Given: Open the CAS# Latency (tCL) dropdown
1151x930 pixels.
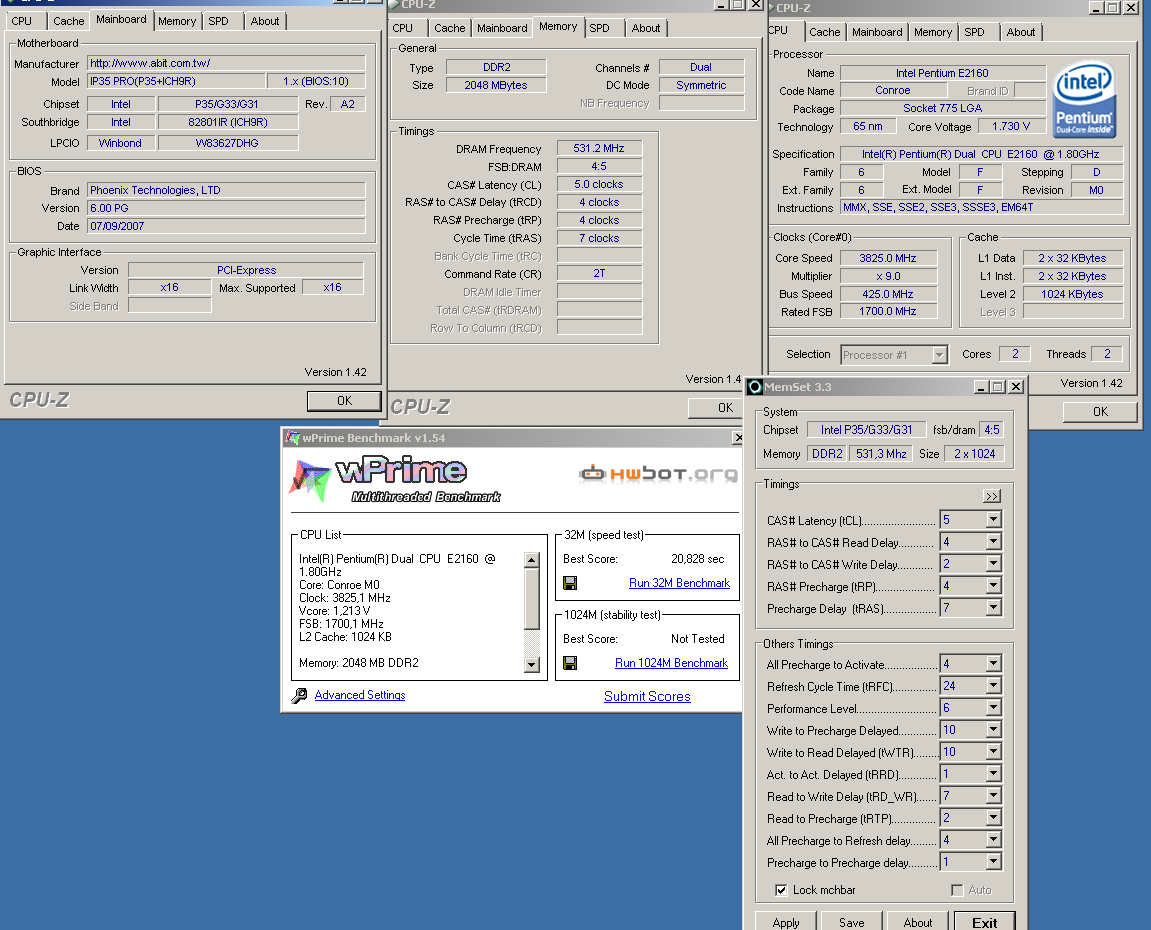Looking at the screenshot, I should (993, 520).
